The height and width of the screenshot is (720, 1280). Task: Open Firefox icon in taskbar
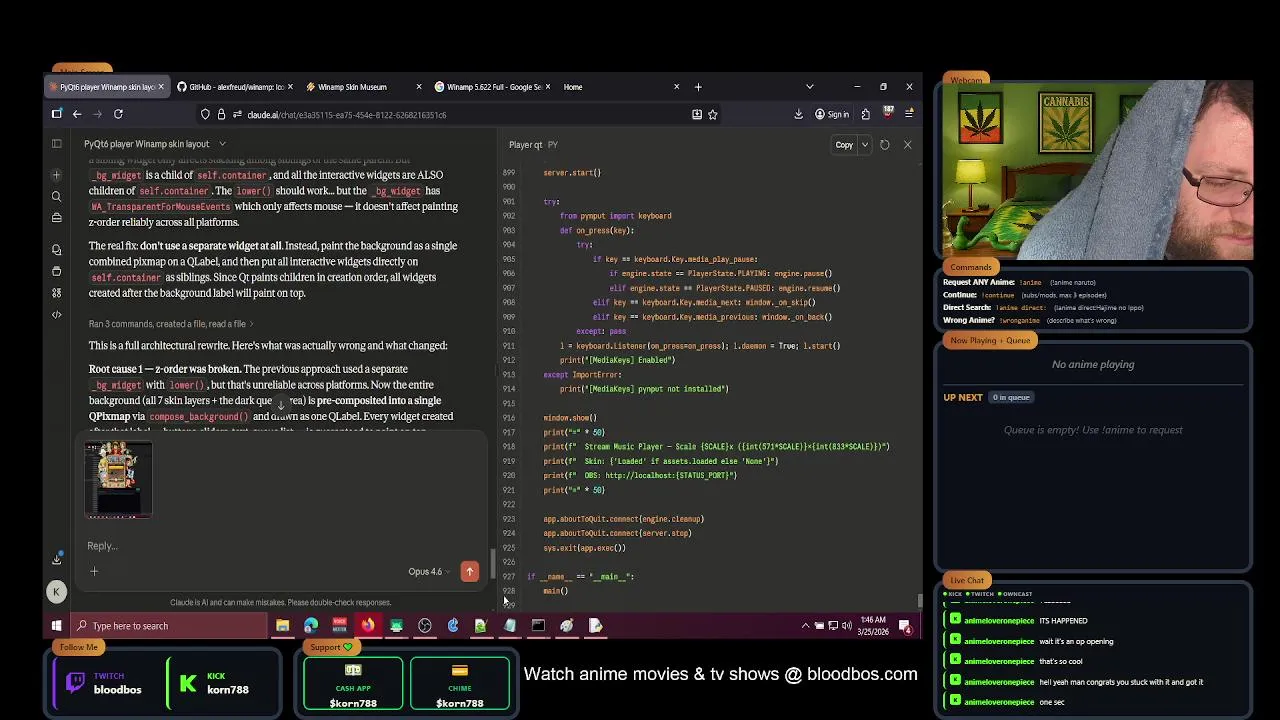[368, 626]
